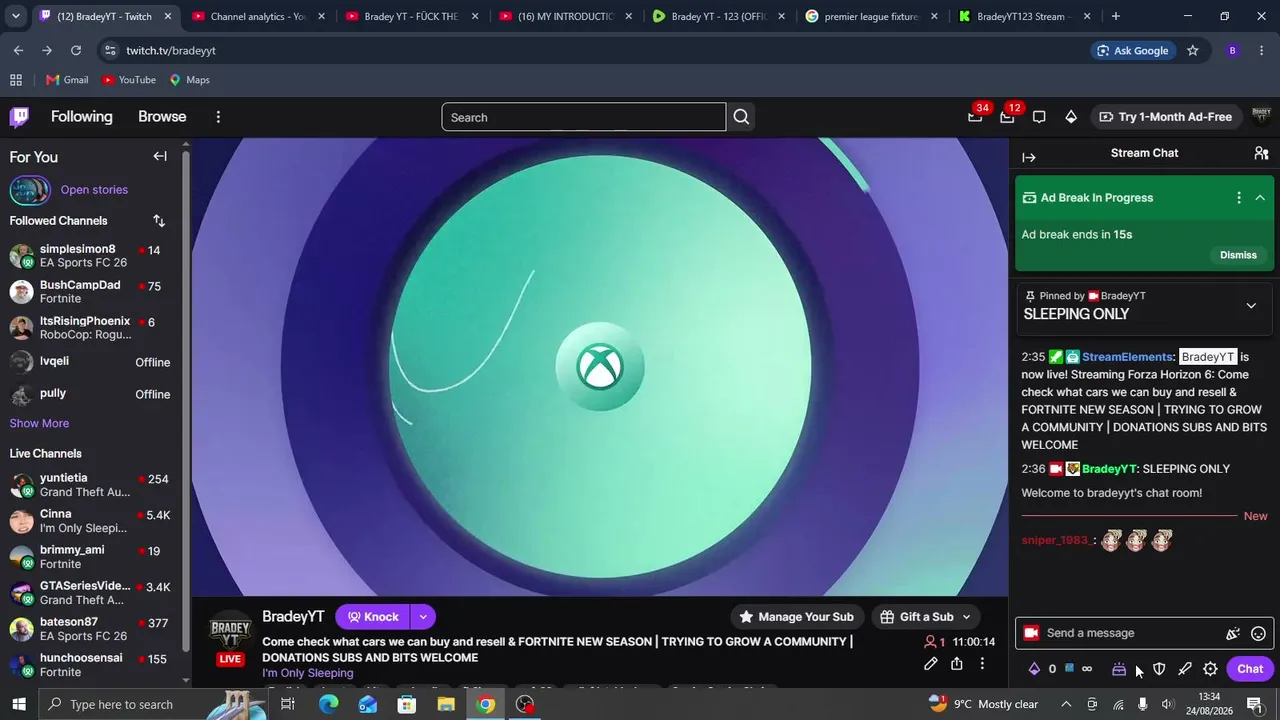
Task: Expand the pinned SLEEPING ONLY message
Action: point(1251,306)
